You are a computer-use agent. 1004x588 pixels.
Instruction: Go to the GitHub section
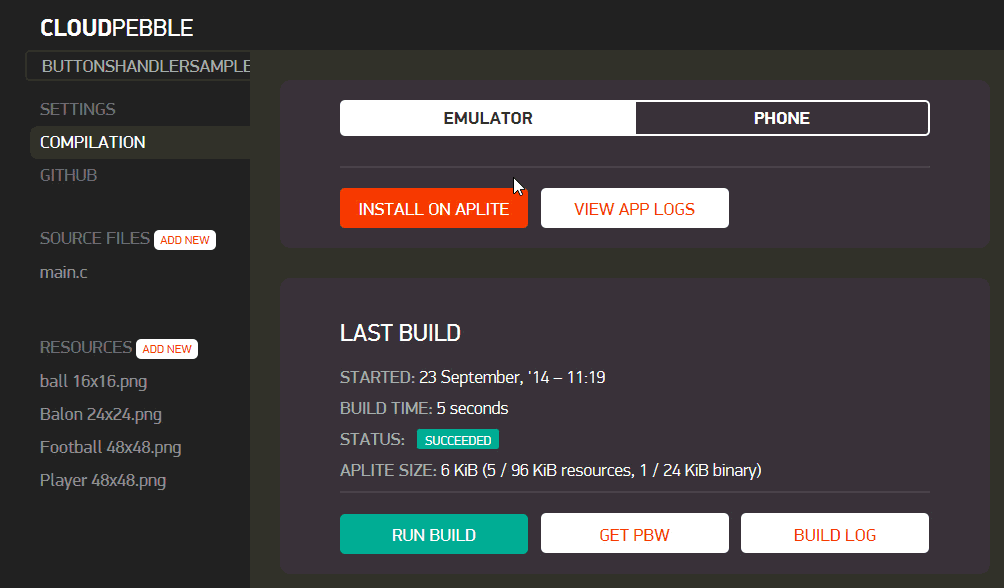[69, 175]
